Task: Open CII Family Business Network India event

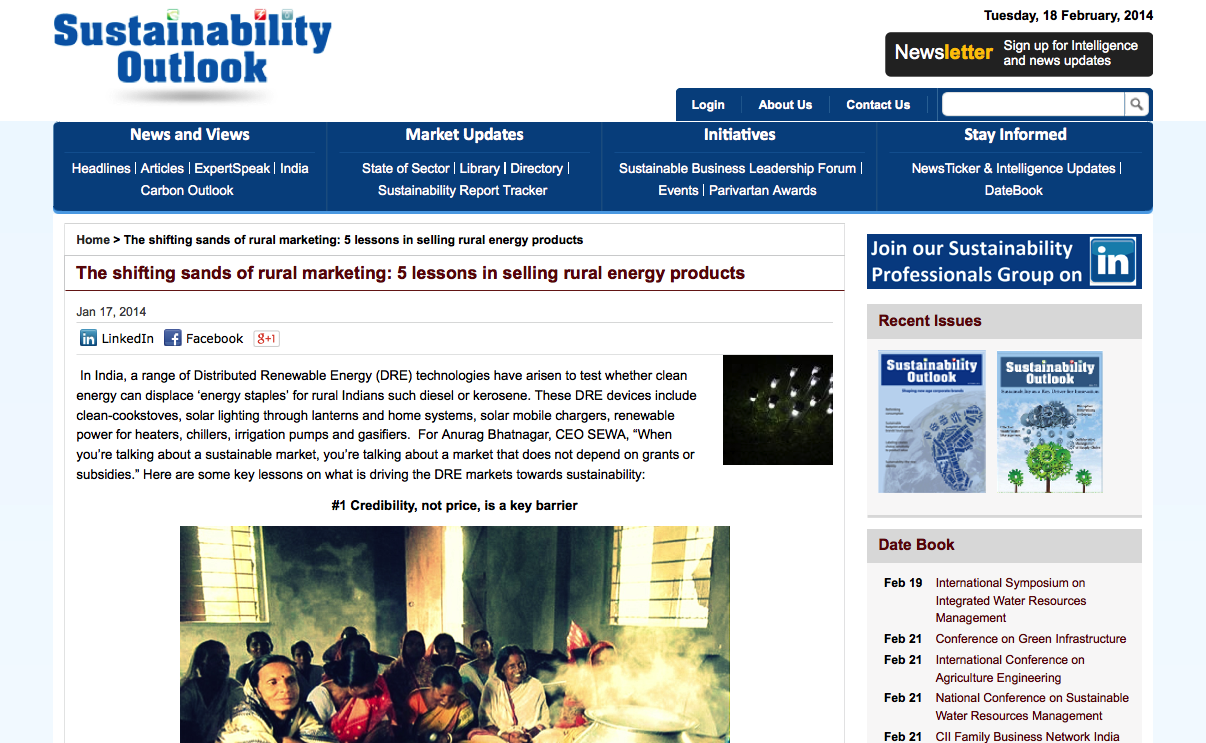Action: [x=1028, y=737]
